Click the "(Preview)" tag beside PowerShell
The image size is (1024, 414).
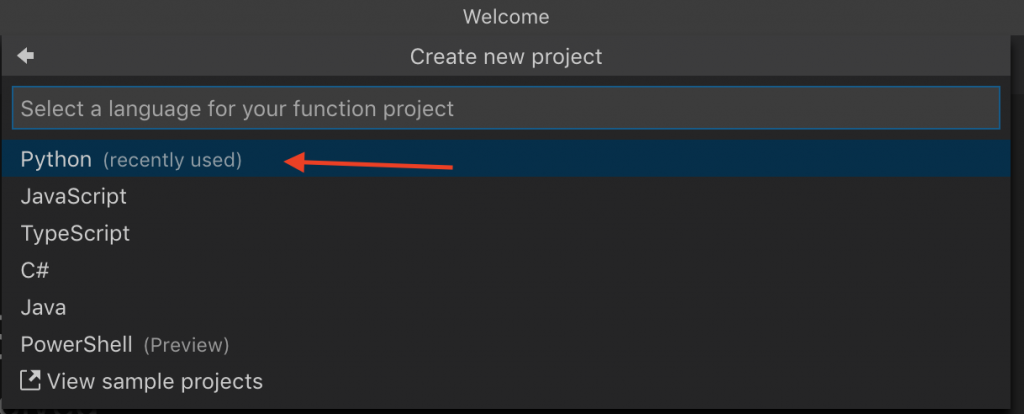click(x=186, y=345)
